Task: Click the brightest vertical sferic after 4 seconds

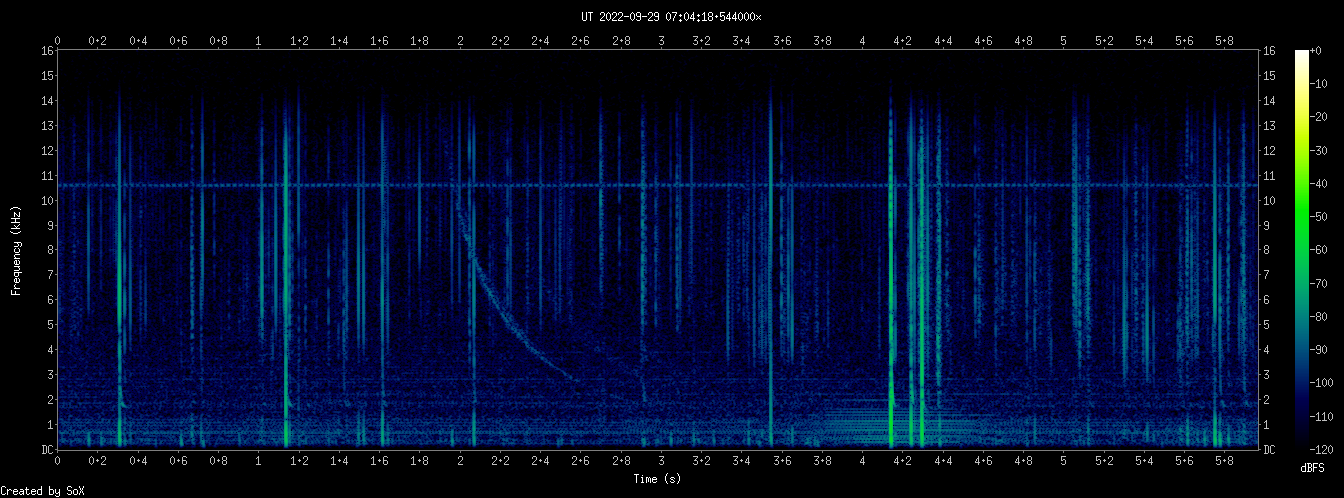Action: click(890, 300)
